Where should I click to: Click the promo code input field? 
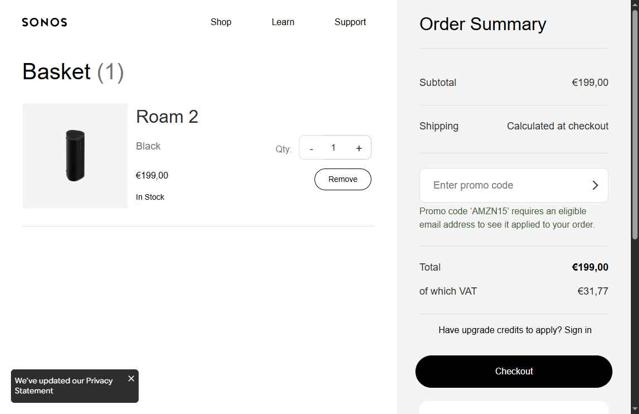coord(500,185)
